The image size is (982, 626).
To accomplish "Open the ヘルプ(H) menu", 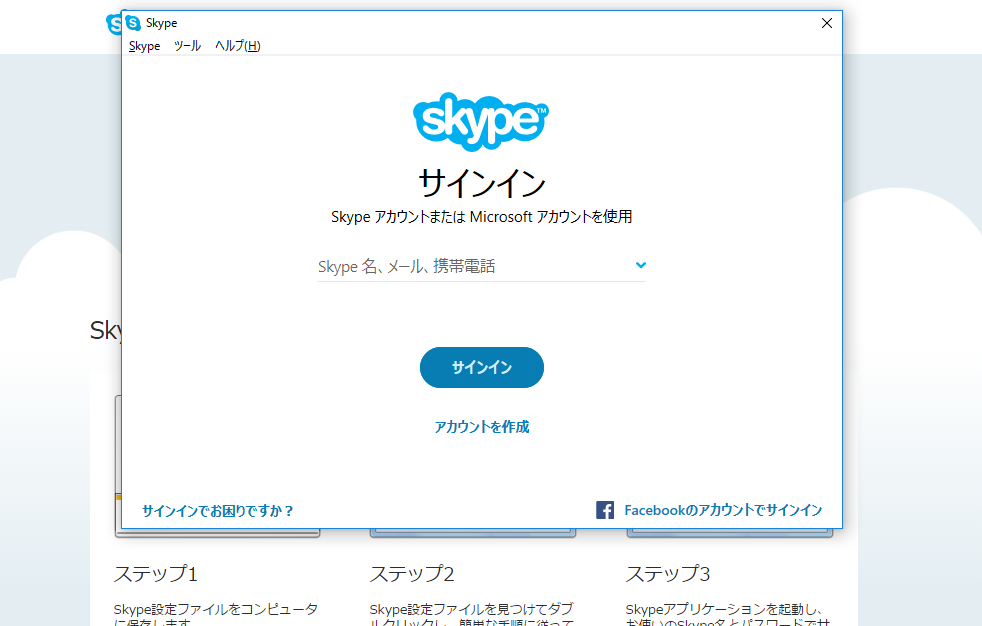I will [x=237, y=46].
